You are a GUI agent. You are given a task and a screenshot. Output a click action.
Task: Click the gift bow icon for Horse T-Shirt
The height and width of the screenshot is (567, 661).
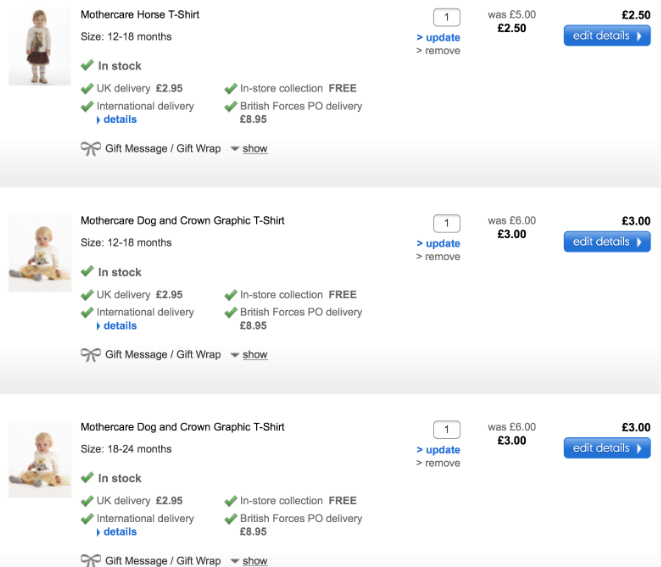coord(90,148)
